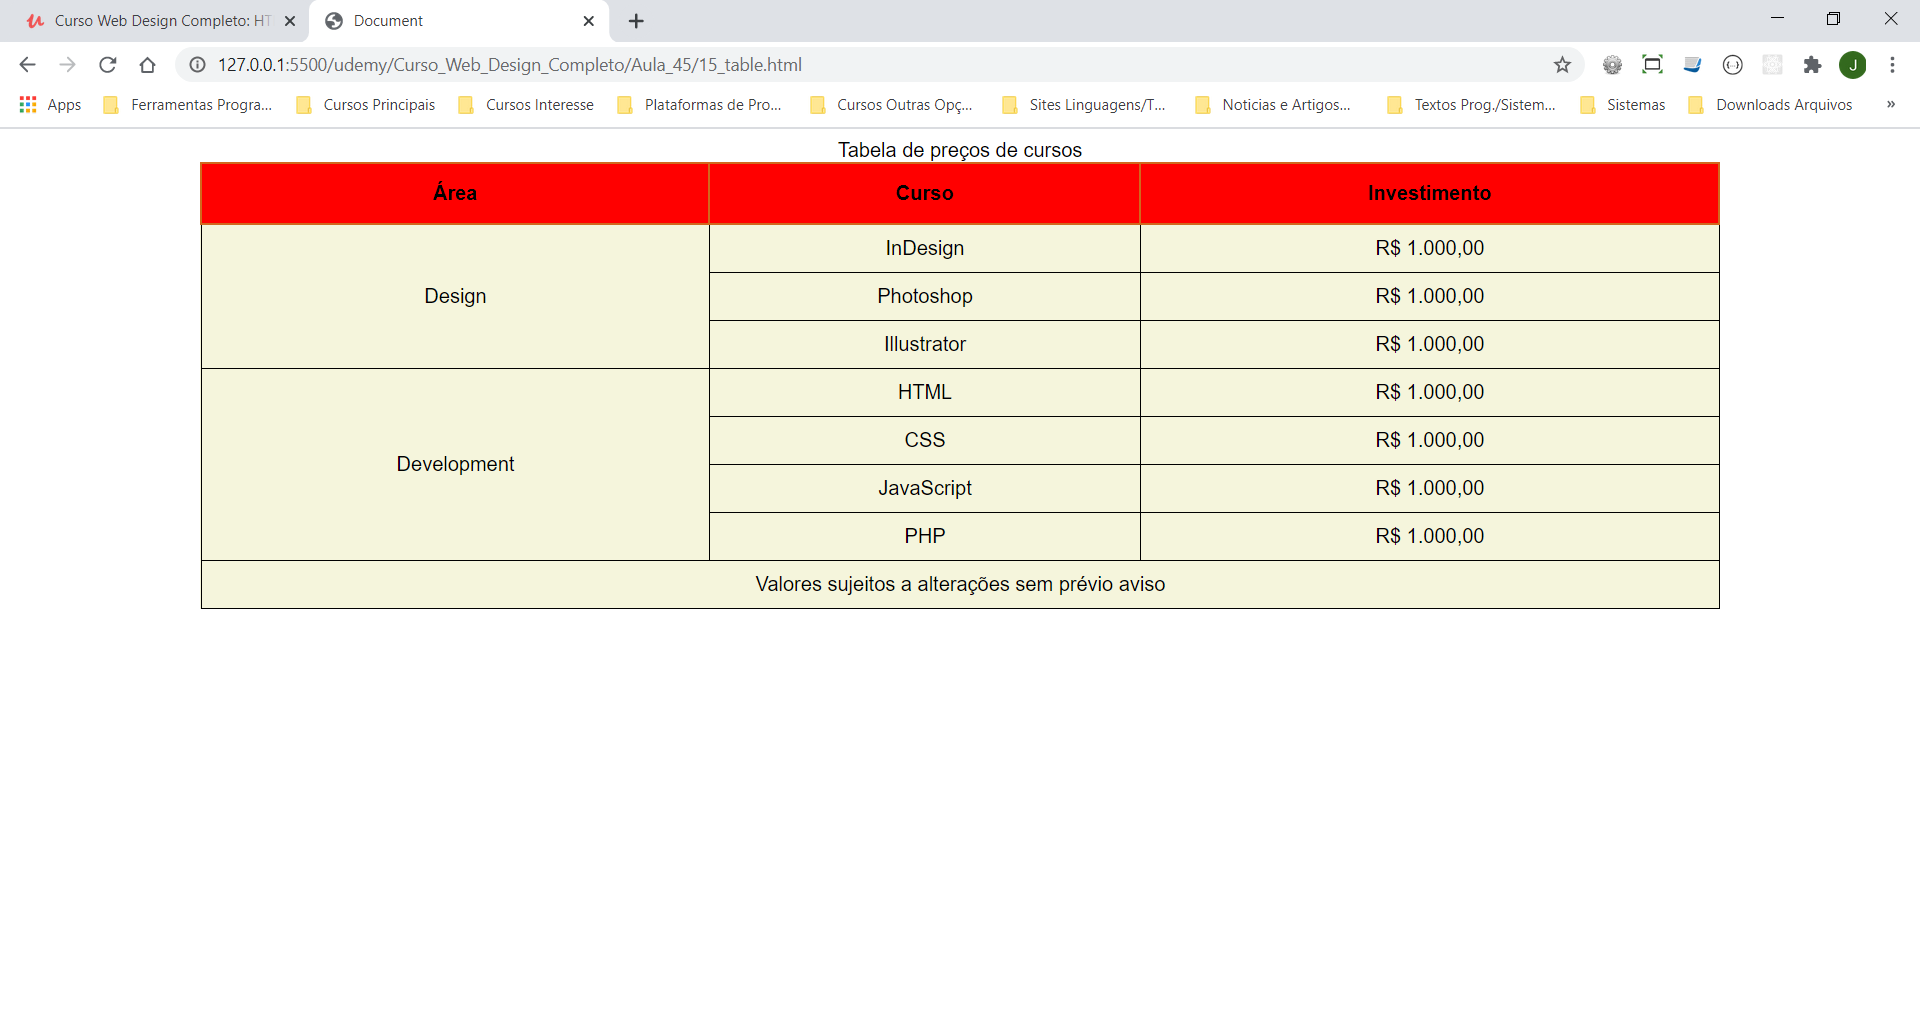1920x1030 pixels.
Task: Open a new browser tab
Action: click(636, 21)
